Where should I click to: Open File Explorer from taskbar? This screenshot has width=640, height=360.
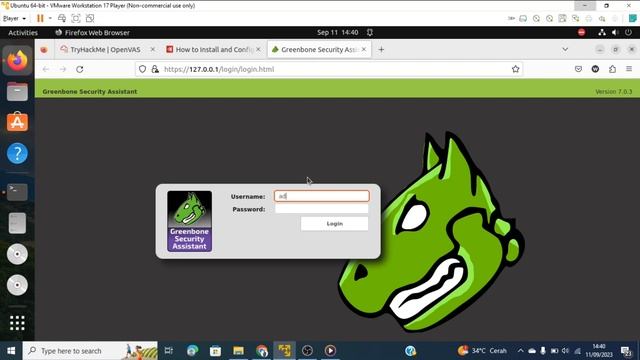tap(238, 351)
